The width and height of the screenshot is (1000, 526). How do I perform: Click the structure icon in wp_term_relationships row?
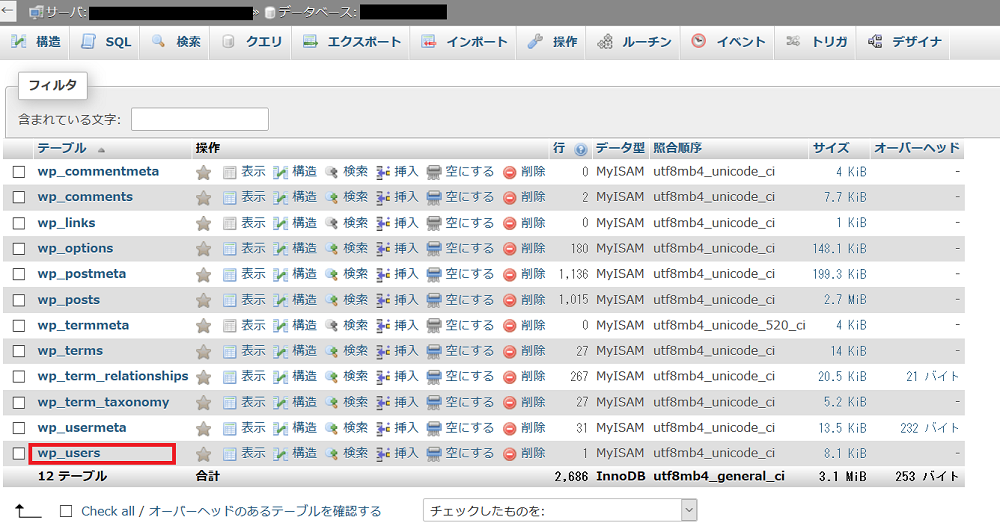pos(281,377)
